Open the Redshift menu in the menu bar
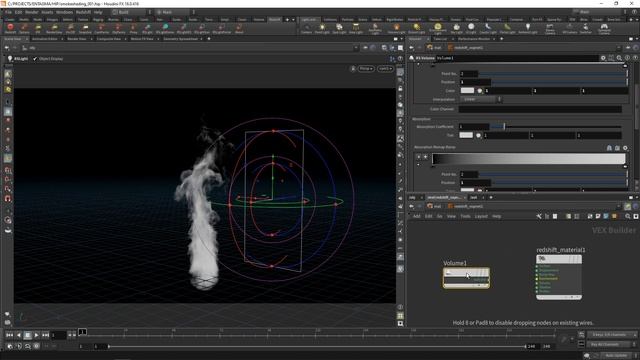Viewport: 640px width, 360px height. click(83, 12)
